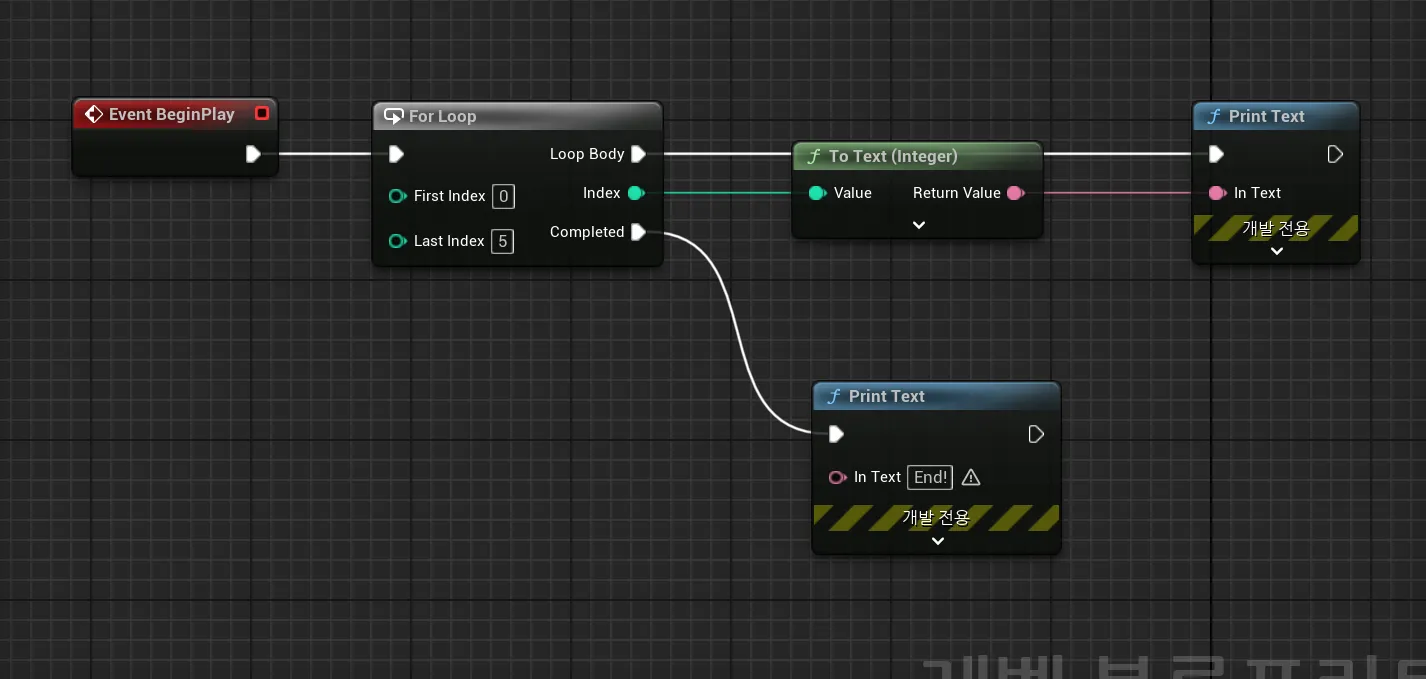Viewport: 1426px width, 679px height.
Task: Click the Last Index value field
Action: point(503,241)
